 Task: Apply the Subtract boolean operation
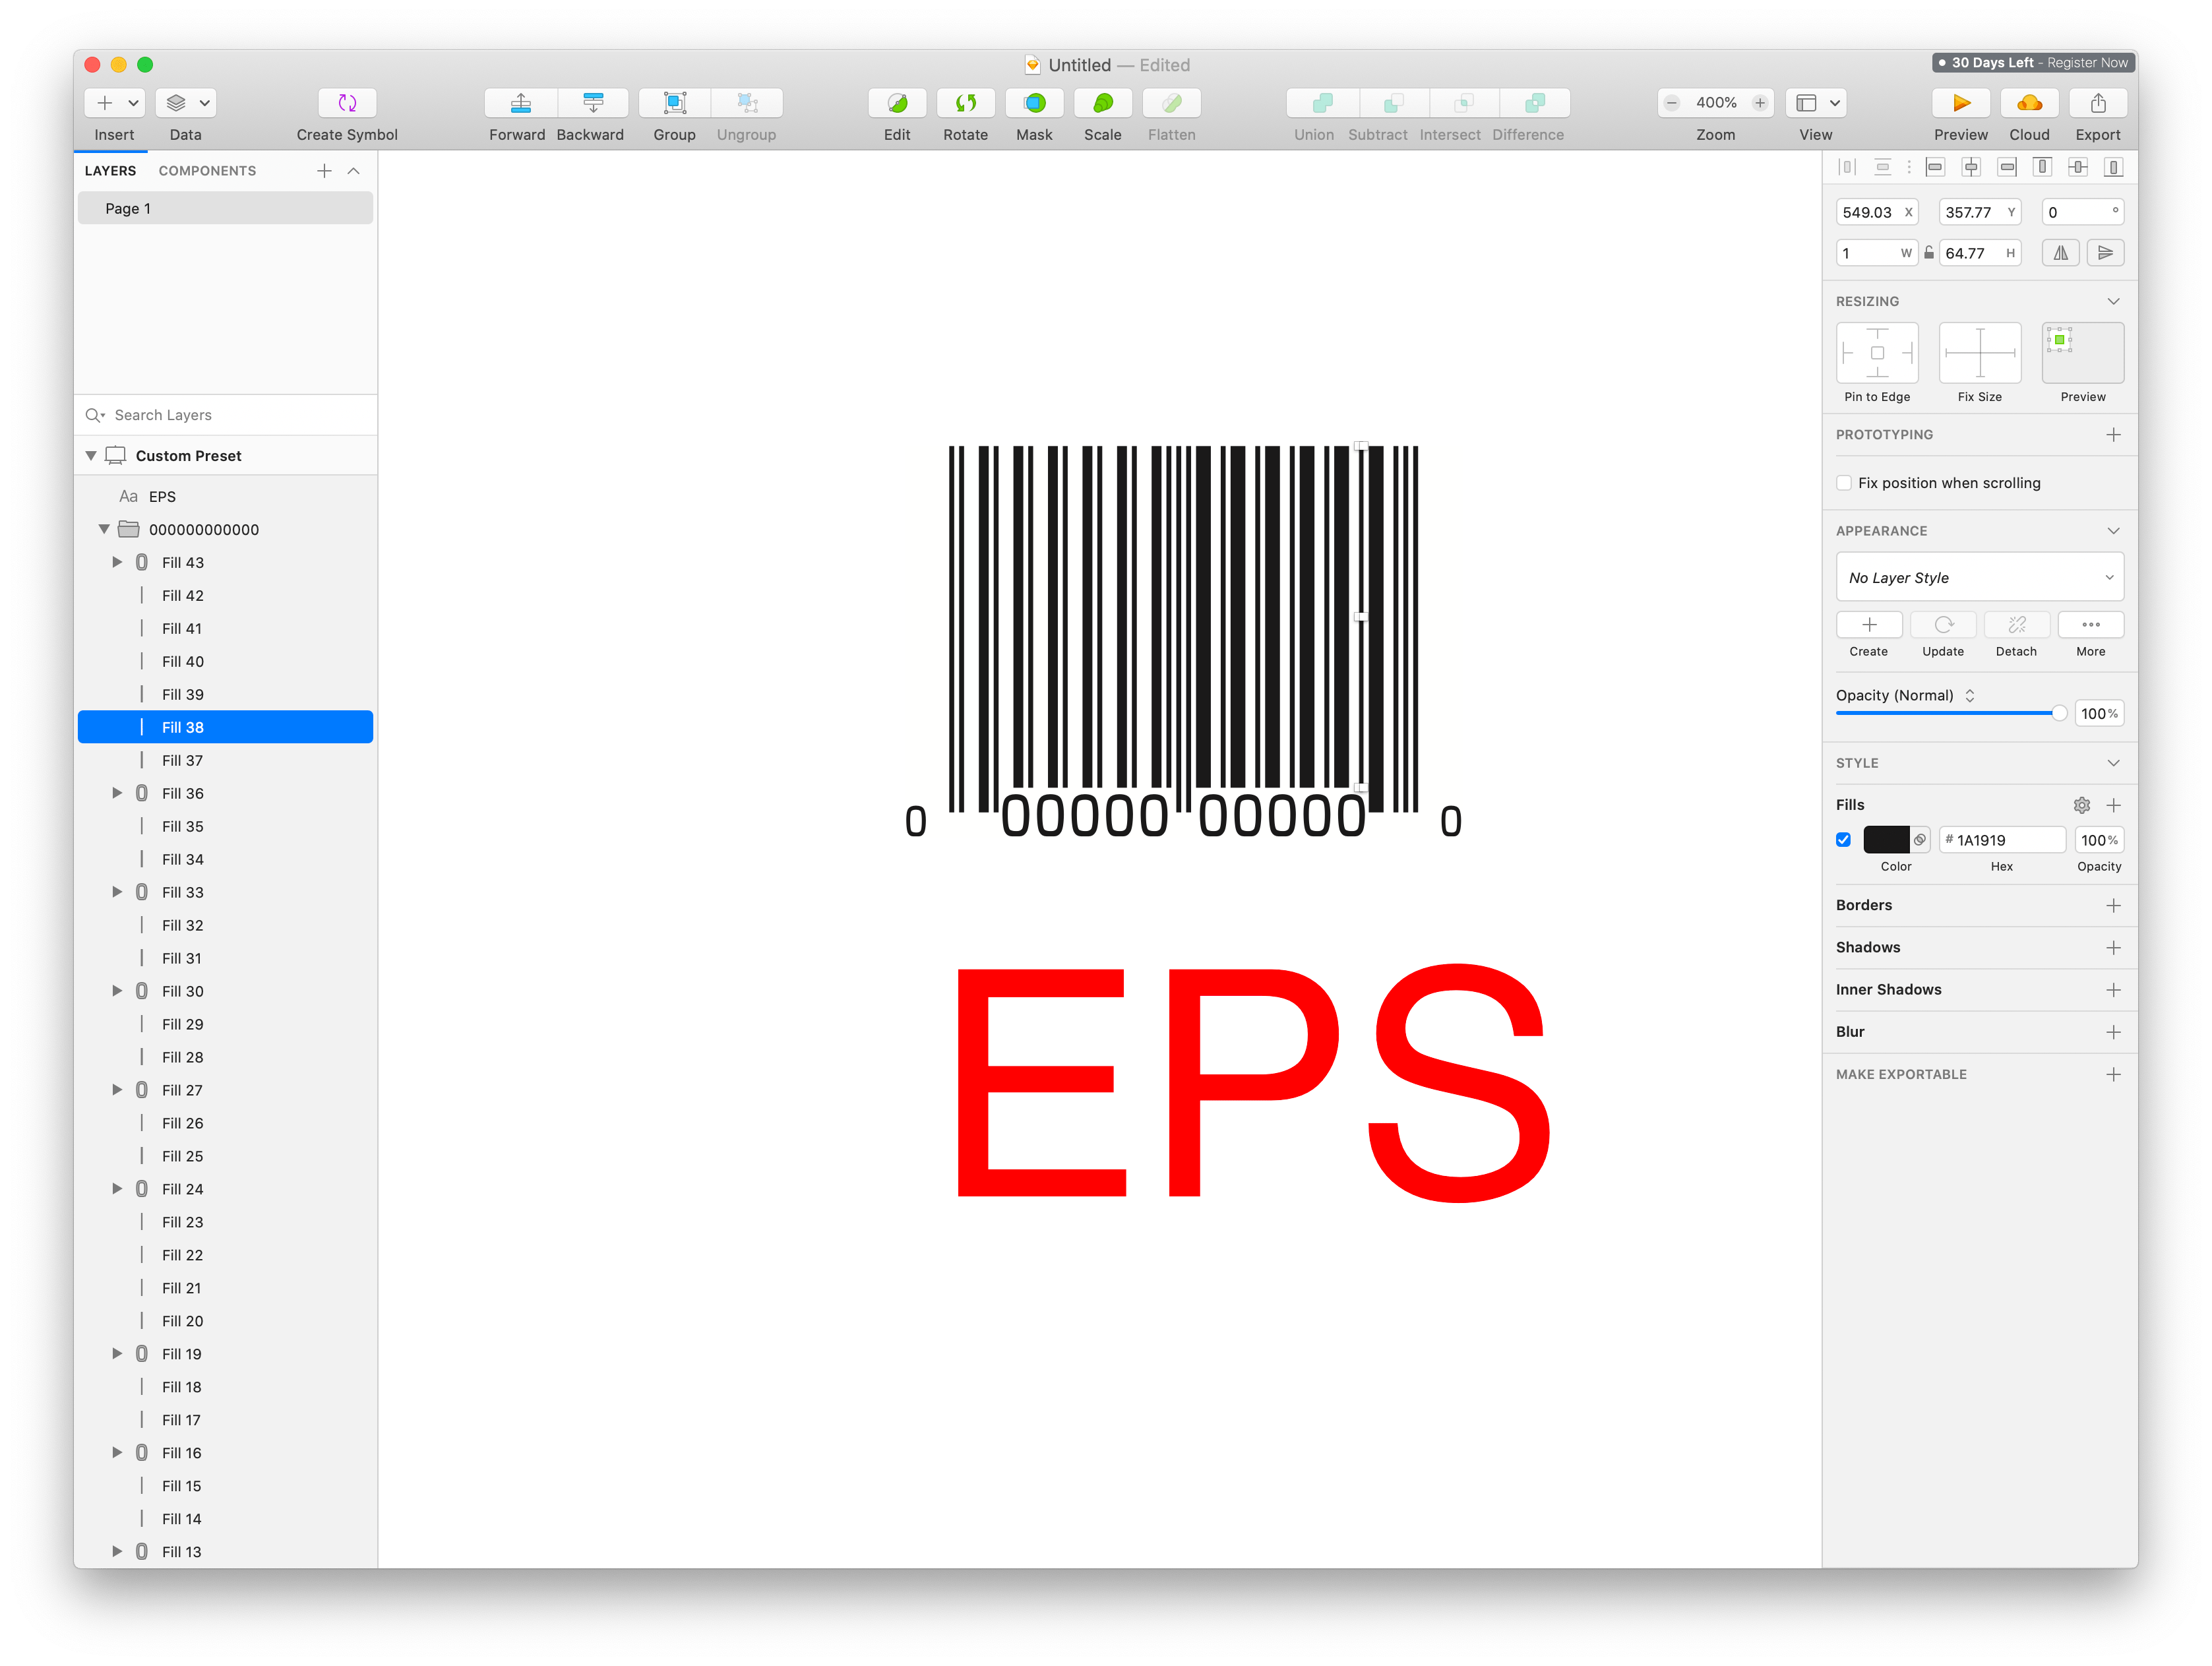coord(1393,103)
